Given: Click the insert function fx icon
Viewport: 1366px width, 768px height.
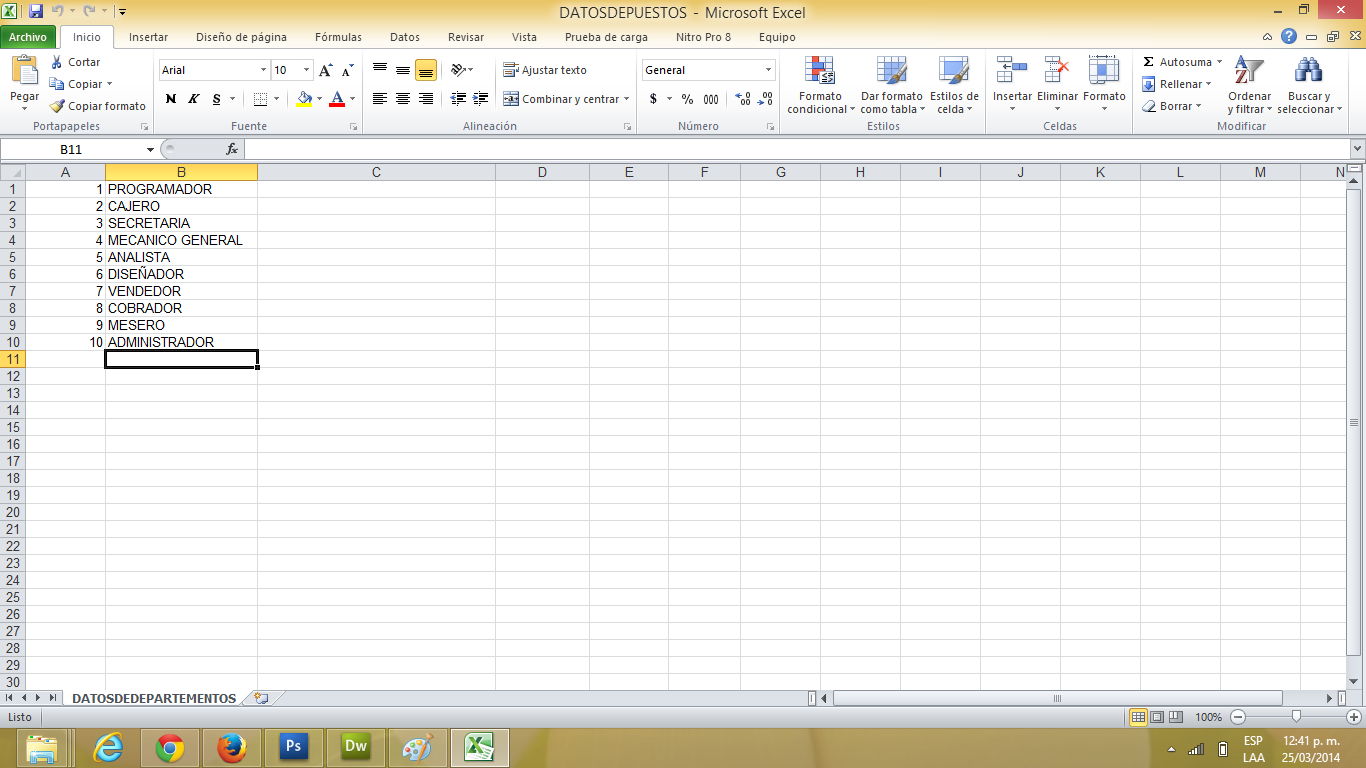Looking at the screenshot, I should (x=232, y=149).
